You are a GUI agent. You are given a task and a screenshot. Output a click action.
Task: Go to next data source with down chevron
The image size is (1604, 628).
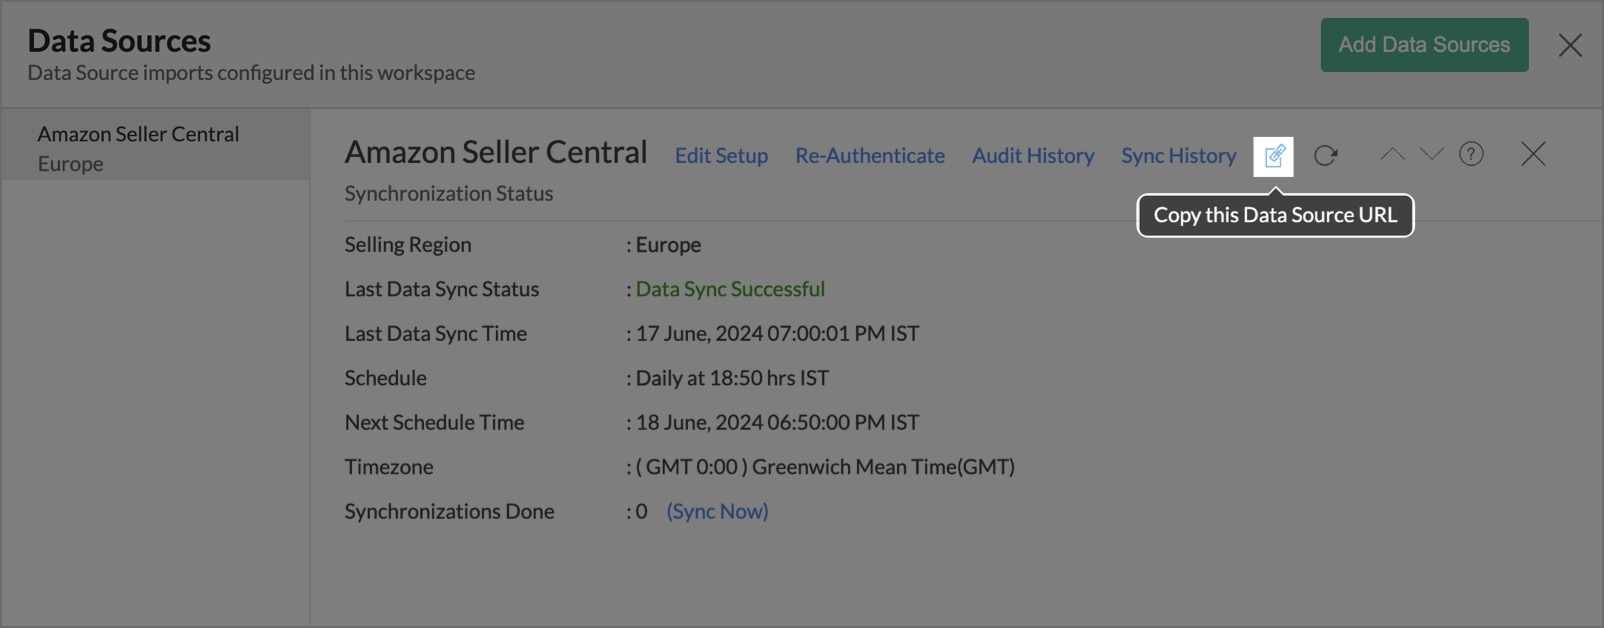pyautogui.click(x=1432, y=154)
